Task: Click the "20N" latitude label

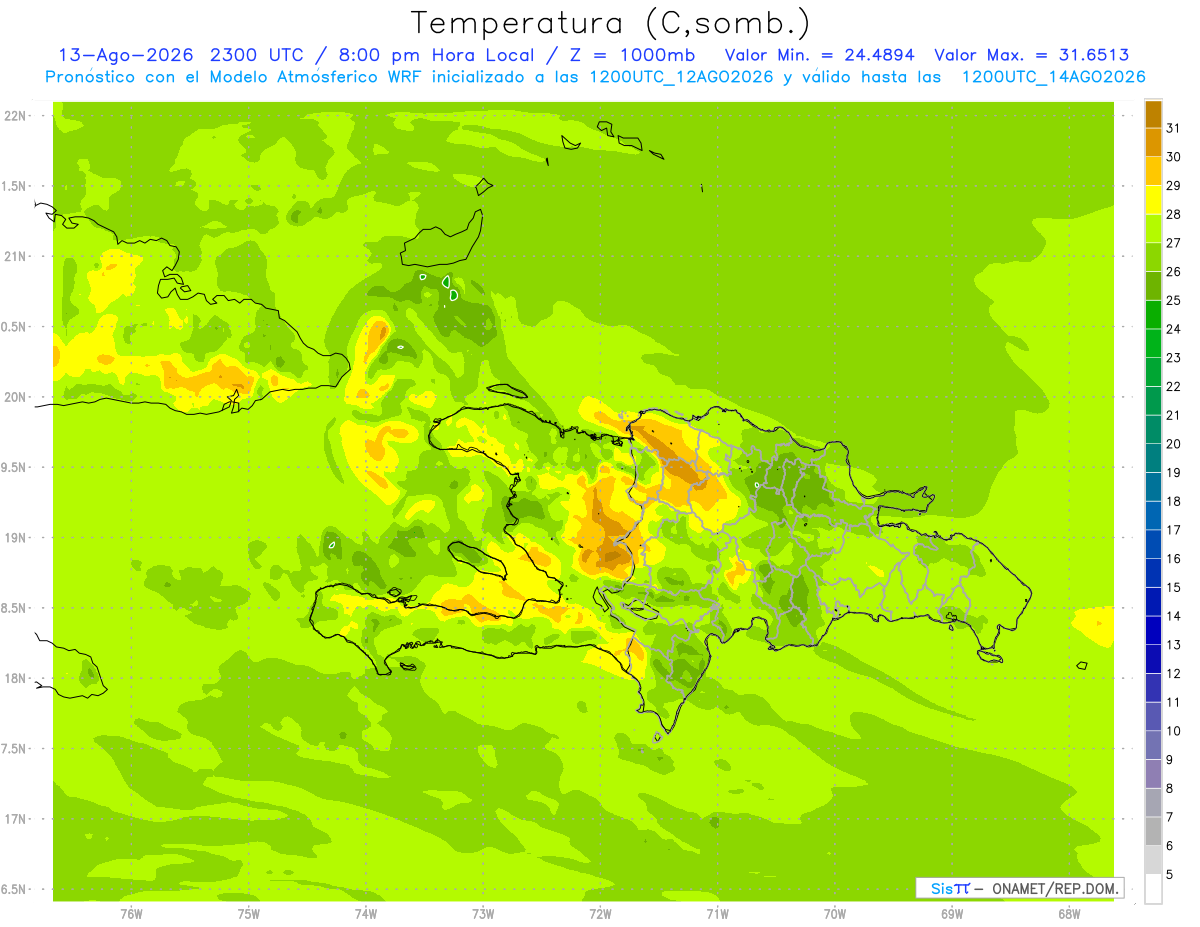Action: click(15, 397)
